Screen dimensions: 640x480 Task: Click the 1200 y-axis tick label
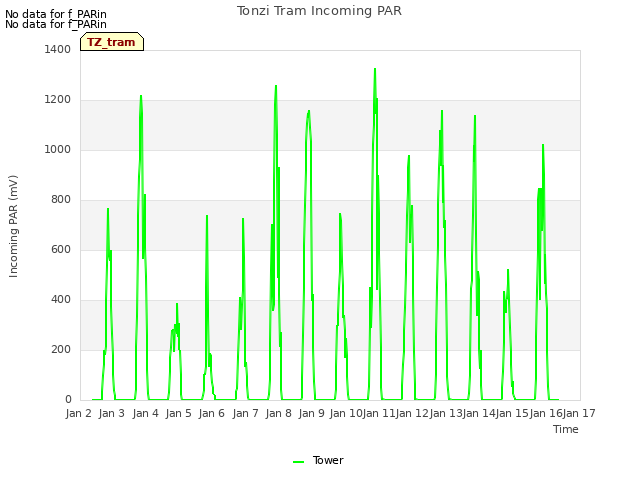(58, 100)
